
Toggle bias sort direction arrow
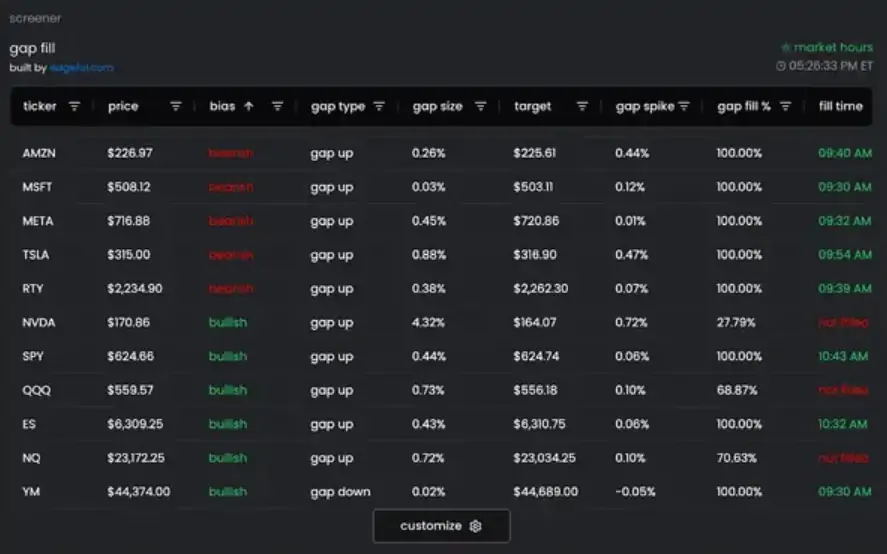point(249,106)
